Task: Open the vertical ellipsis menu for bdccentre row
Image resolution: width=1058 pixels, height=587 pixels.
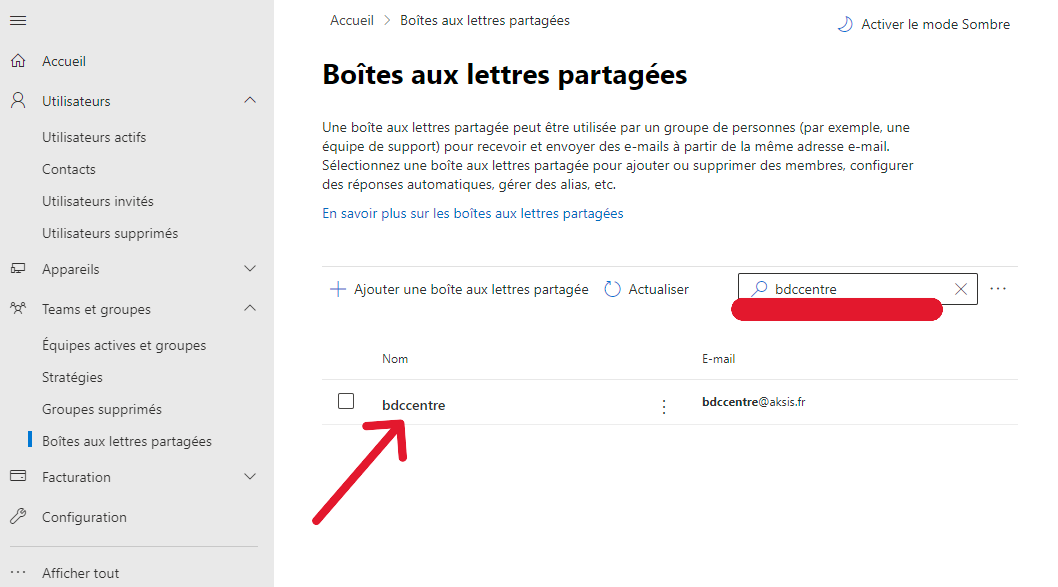Action: [x=664, y=406]
